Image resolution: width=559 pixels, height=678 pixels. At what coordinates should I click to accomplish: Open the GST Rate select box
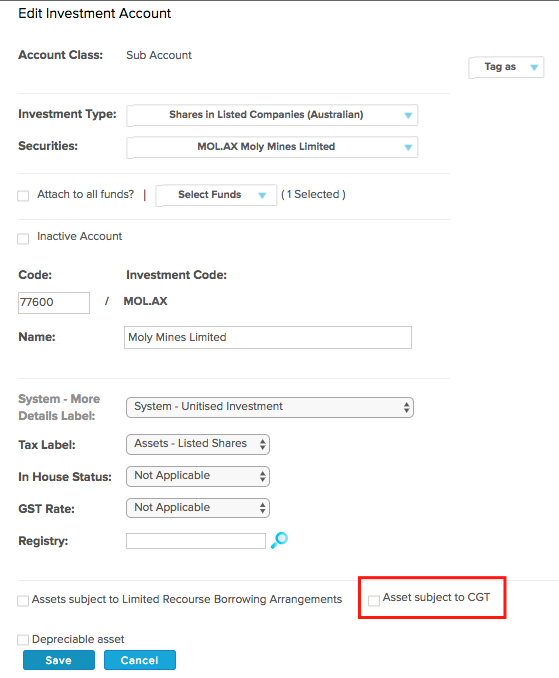point(198,508)
